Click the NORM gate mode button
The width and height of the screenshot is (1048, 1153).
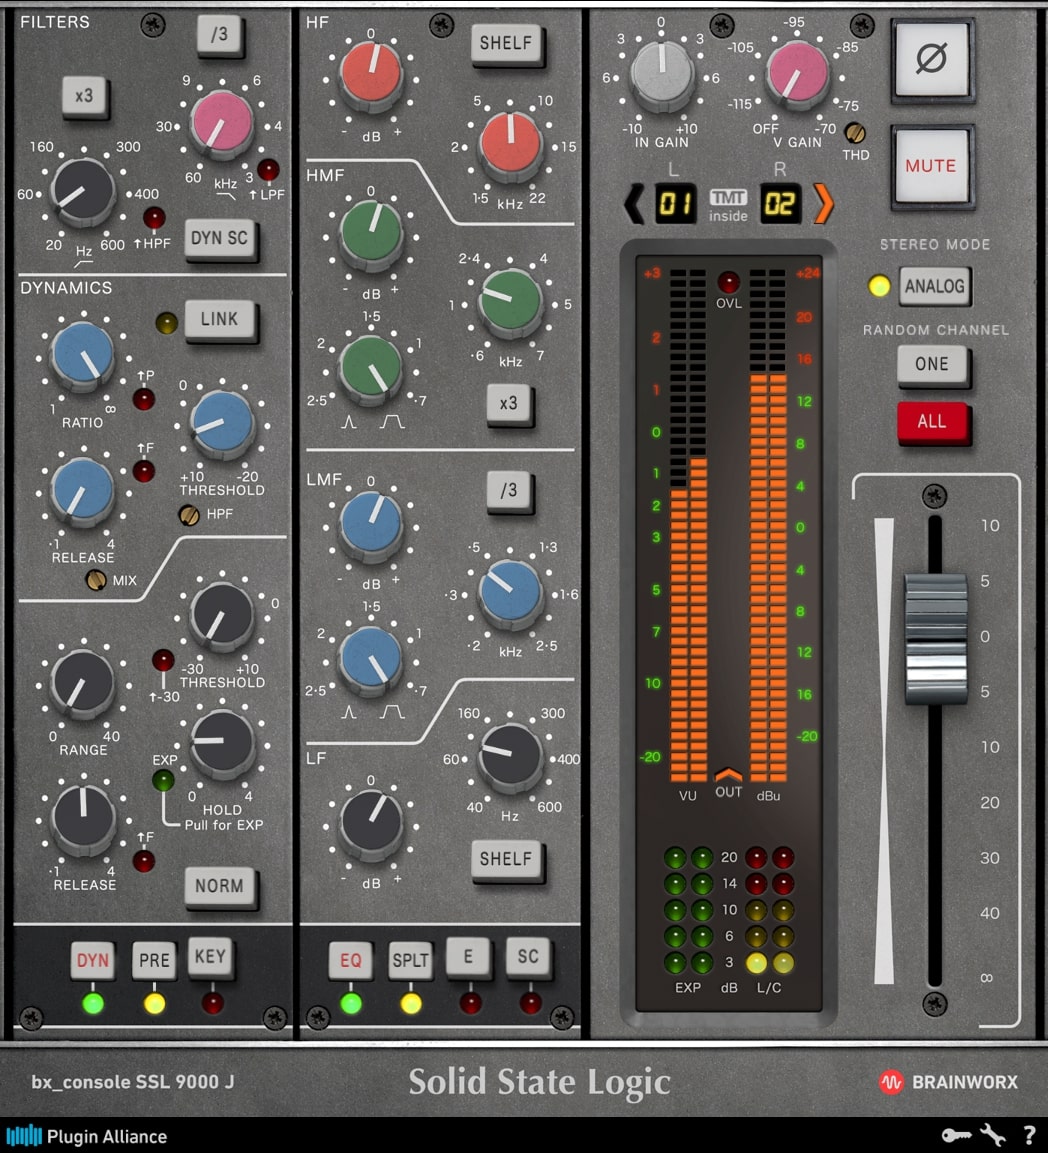point(219,886)
